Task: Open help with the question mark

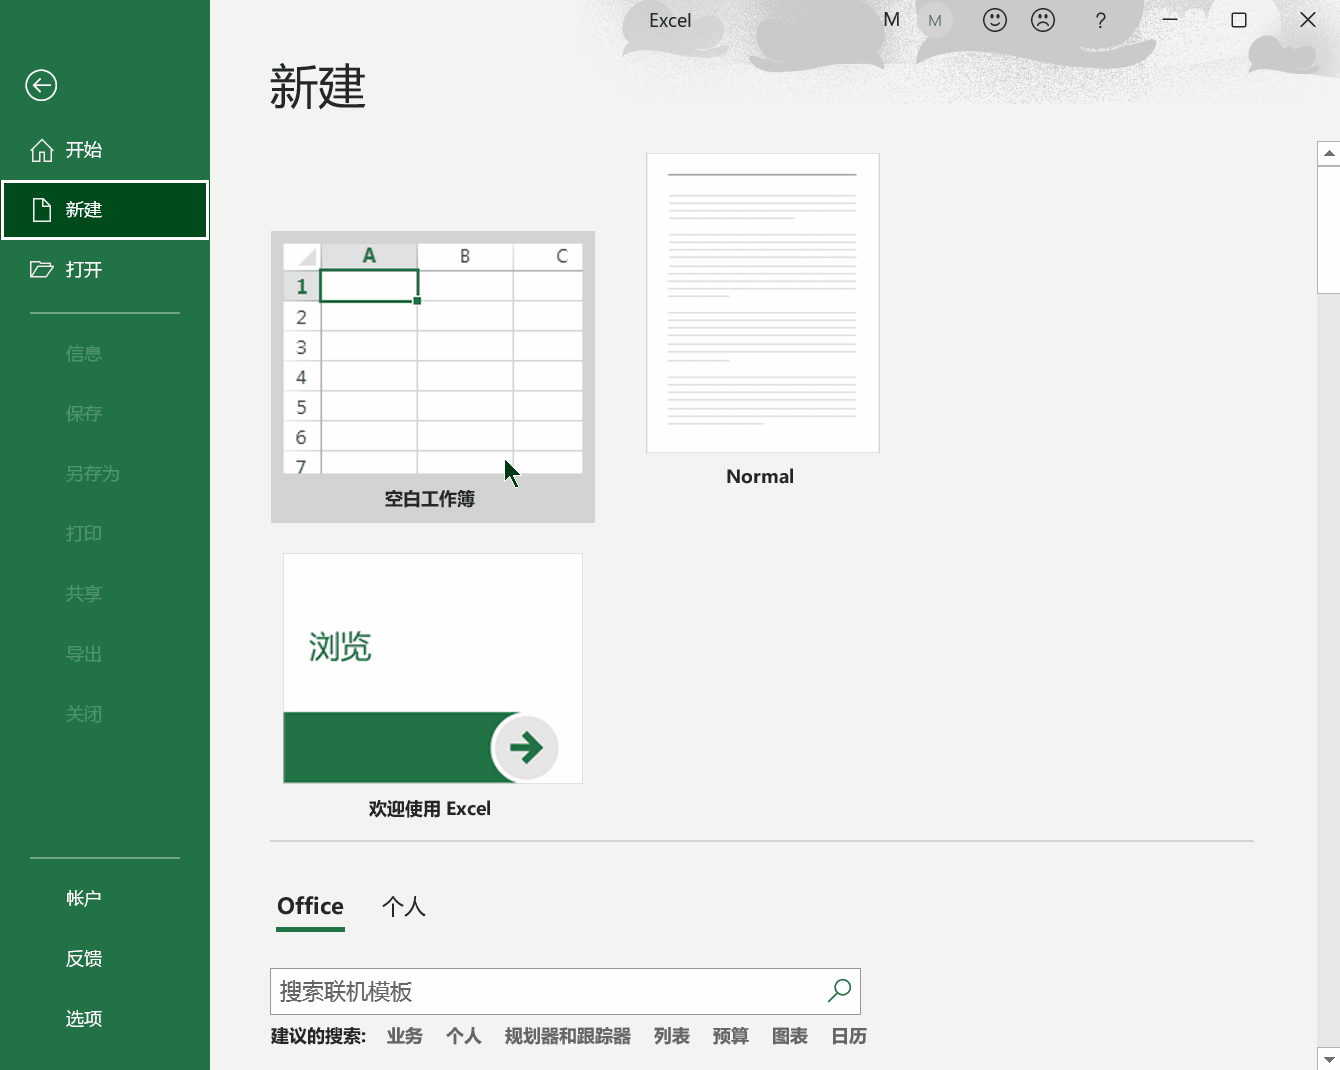Action: pos(1100,20)
